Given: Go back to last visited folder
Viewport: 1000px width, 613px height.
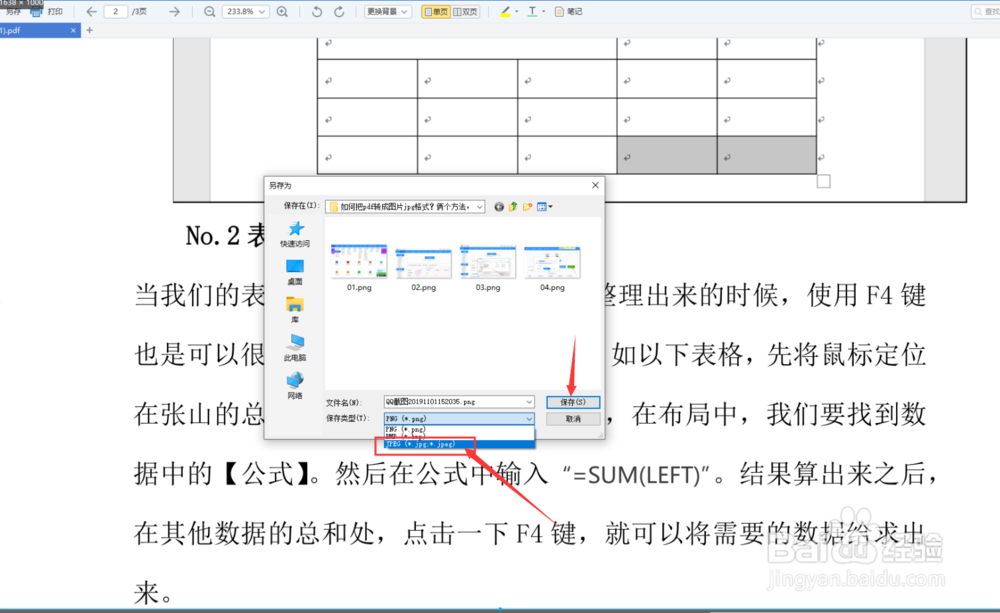Looking at the screenshot, I should click(499, 207).
